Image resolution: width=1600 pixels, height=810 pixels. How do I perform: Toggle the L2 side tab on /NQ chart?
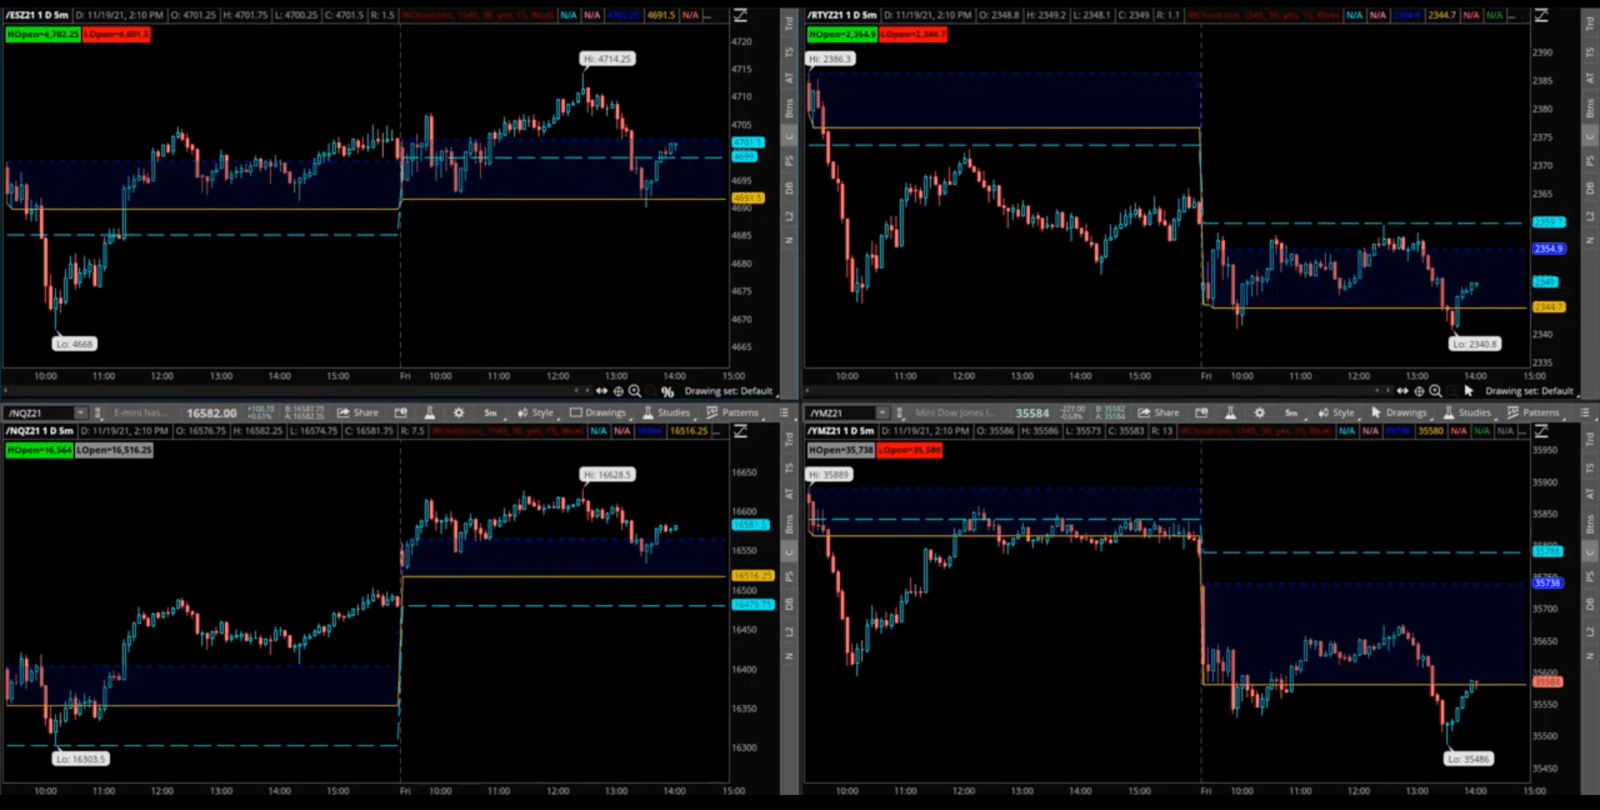click(x=789, y=631)
